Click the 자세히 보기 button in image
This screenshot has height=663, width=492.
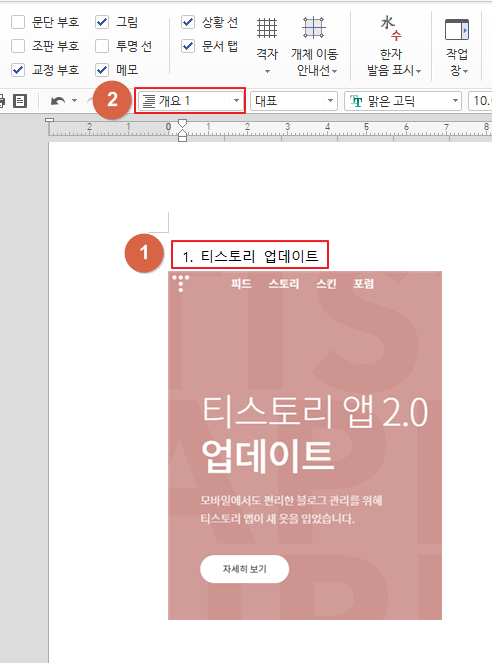[x=244, y=569]
